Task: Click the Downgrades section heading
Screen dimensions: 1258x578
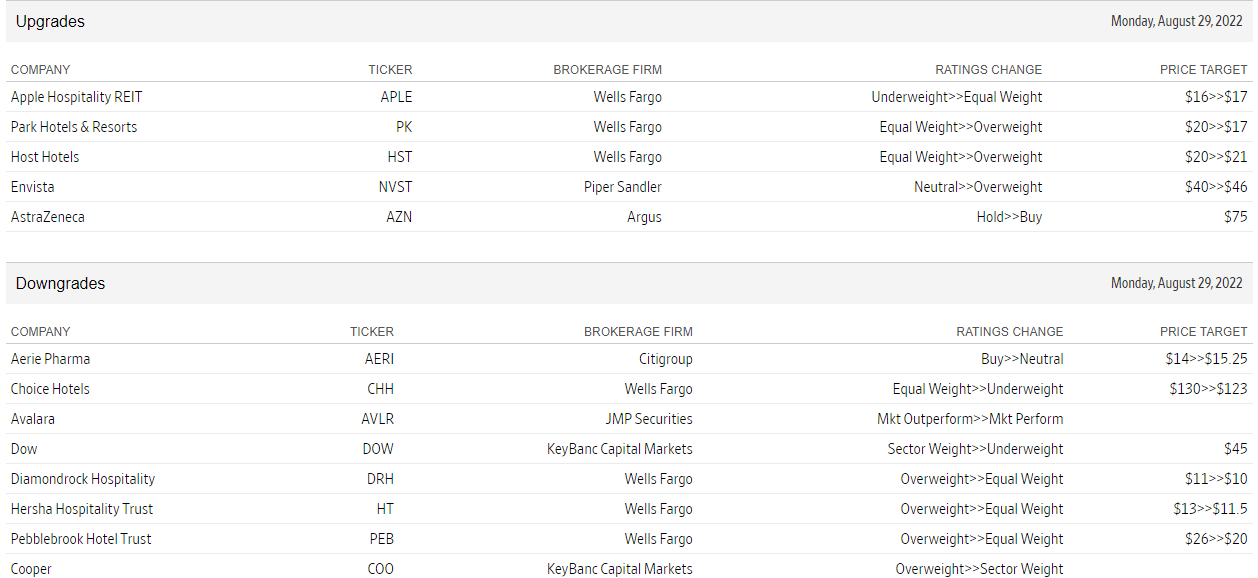Action: 60,283
